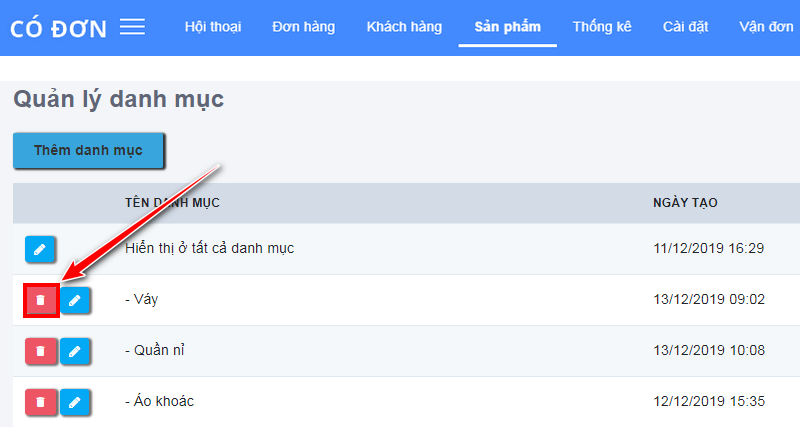Delete the "Váy" category

[x=40, y=300]
